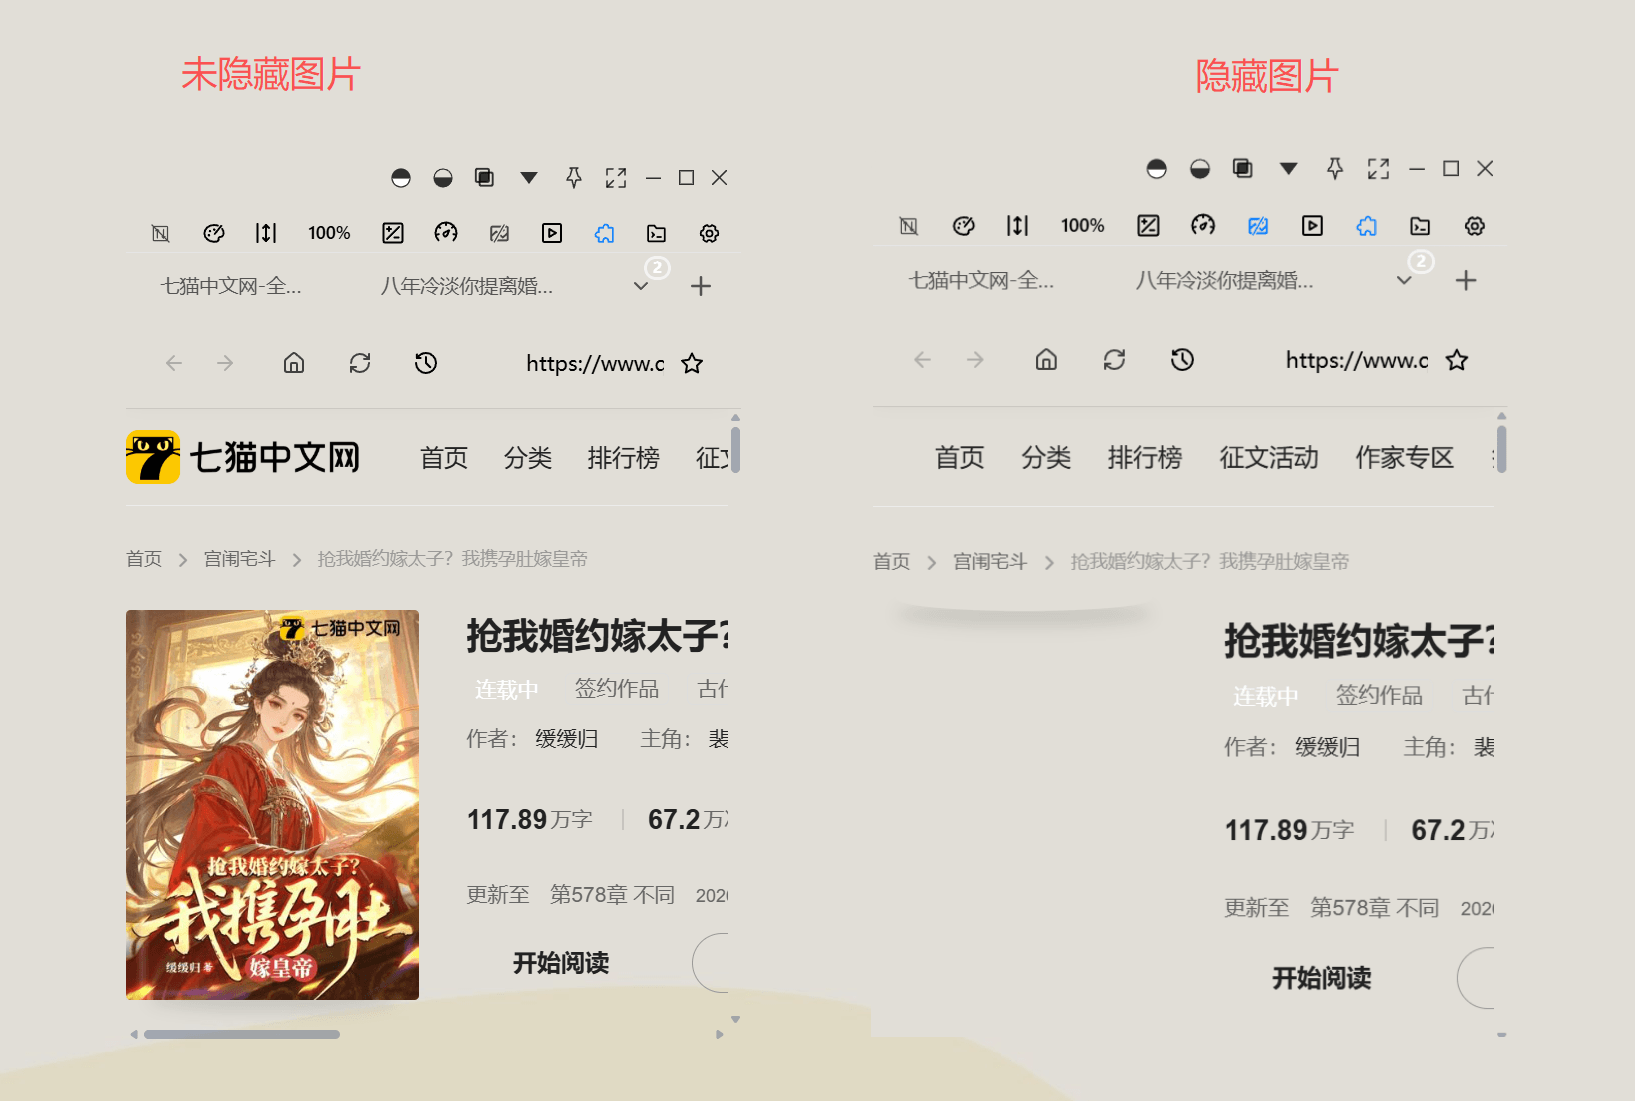Click the pin icon in the title bar
1635x1101 pixels.
click(x=573, y=177)
